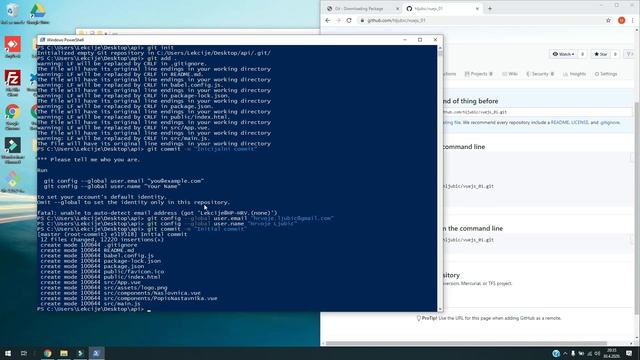
Task: Click the Chrome address bar URL
Action: click(396, 20)
